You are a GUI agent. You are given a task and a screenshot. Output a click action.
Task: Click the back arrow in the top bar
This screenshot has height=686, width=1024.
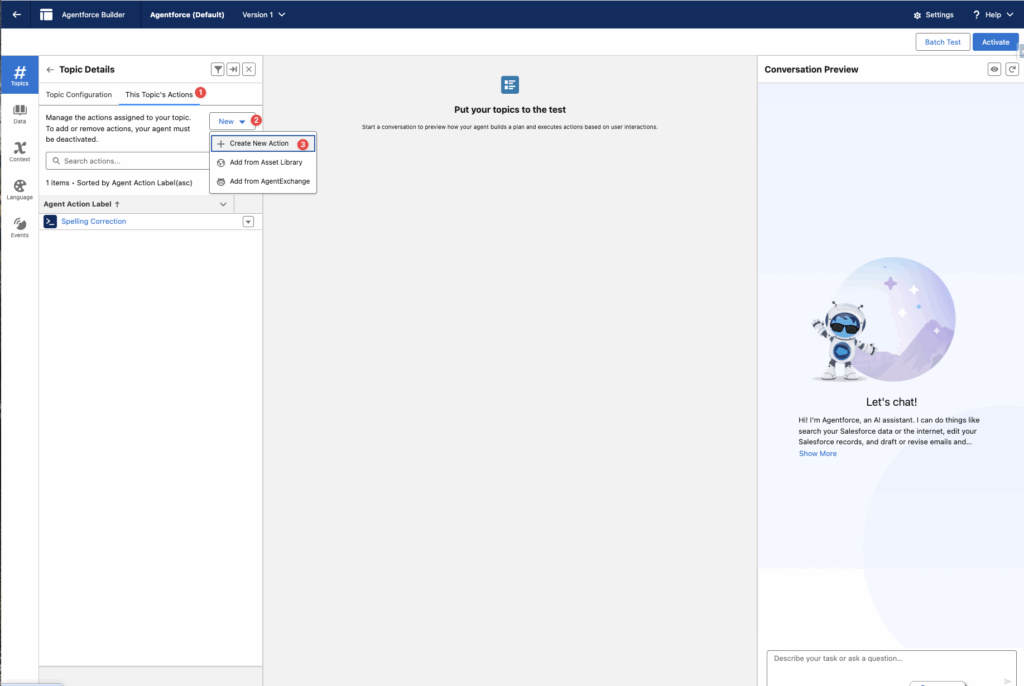[17, 14]
